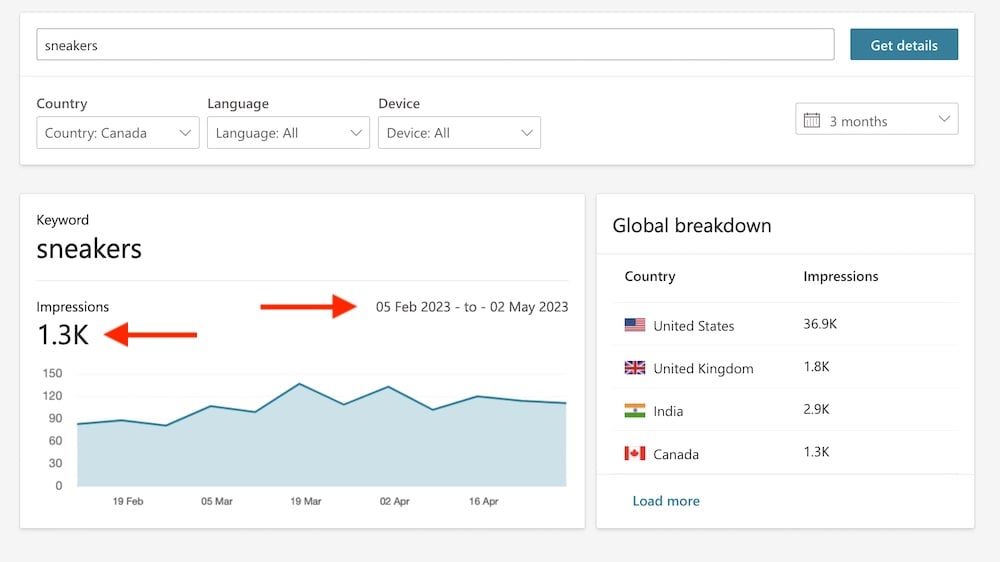
Task: Focus the sneakers keyword search field
Action: pos(435,45)
